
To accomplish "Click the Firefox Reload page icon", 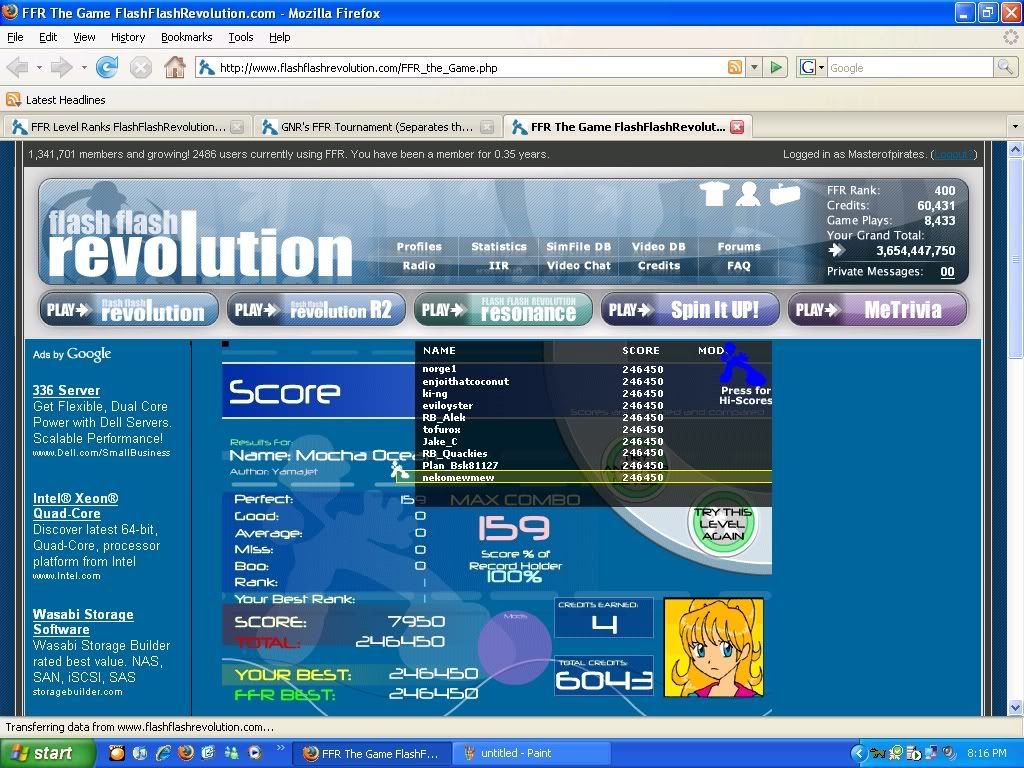I will (107, 68).
